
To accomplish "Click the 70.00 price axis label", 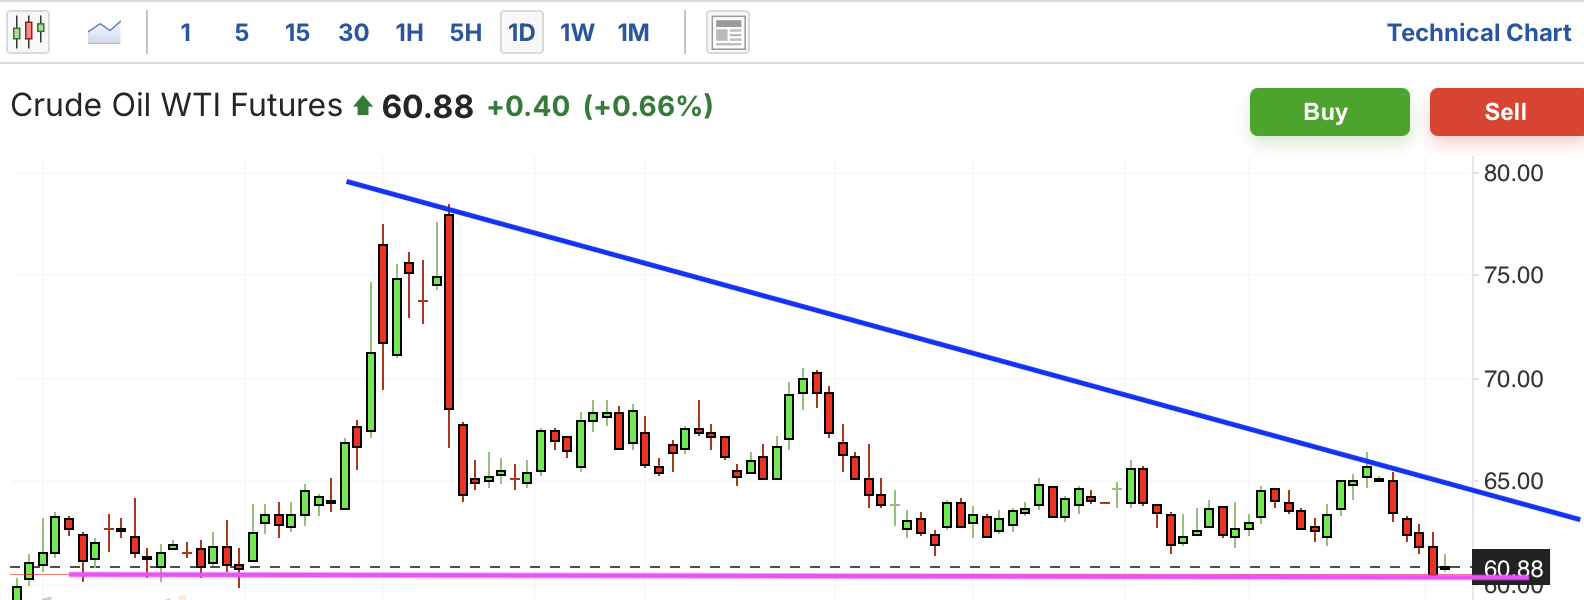I will [1513, 379].
